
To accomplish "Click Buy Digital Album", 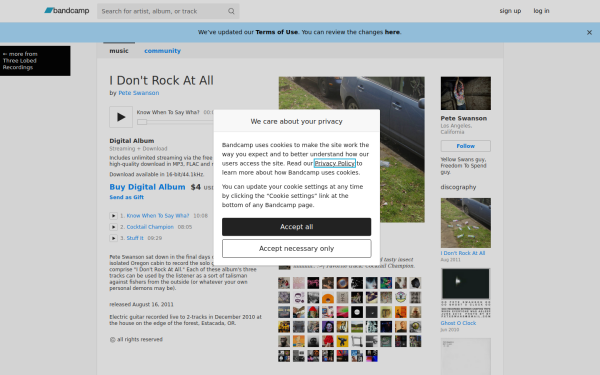I will [x=147, y=187].
